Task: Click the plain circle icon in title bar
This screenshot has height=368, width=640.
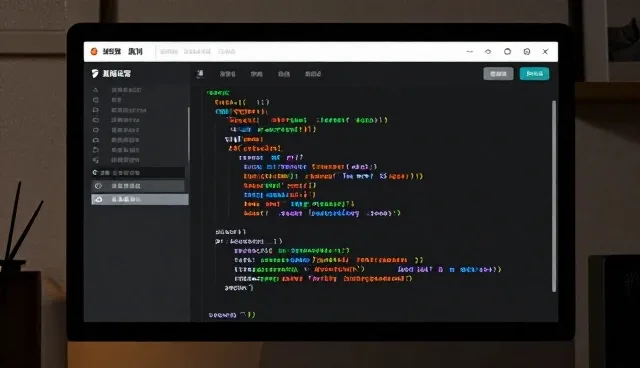Action: 507,51
